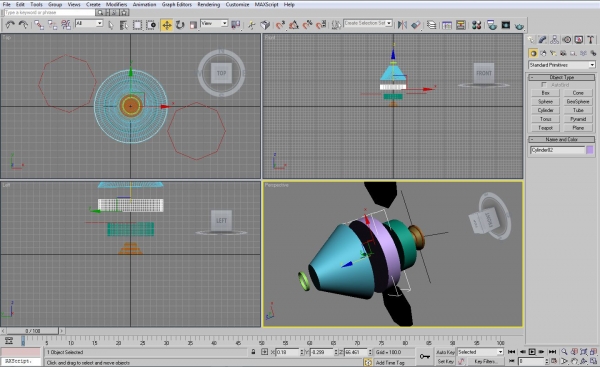Open the Layer Manager icon

(431, 25)
